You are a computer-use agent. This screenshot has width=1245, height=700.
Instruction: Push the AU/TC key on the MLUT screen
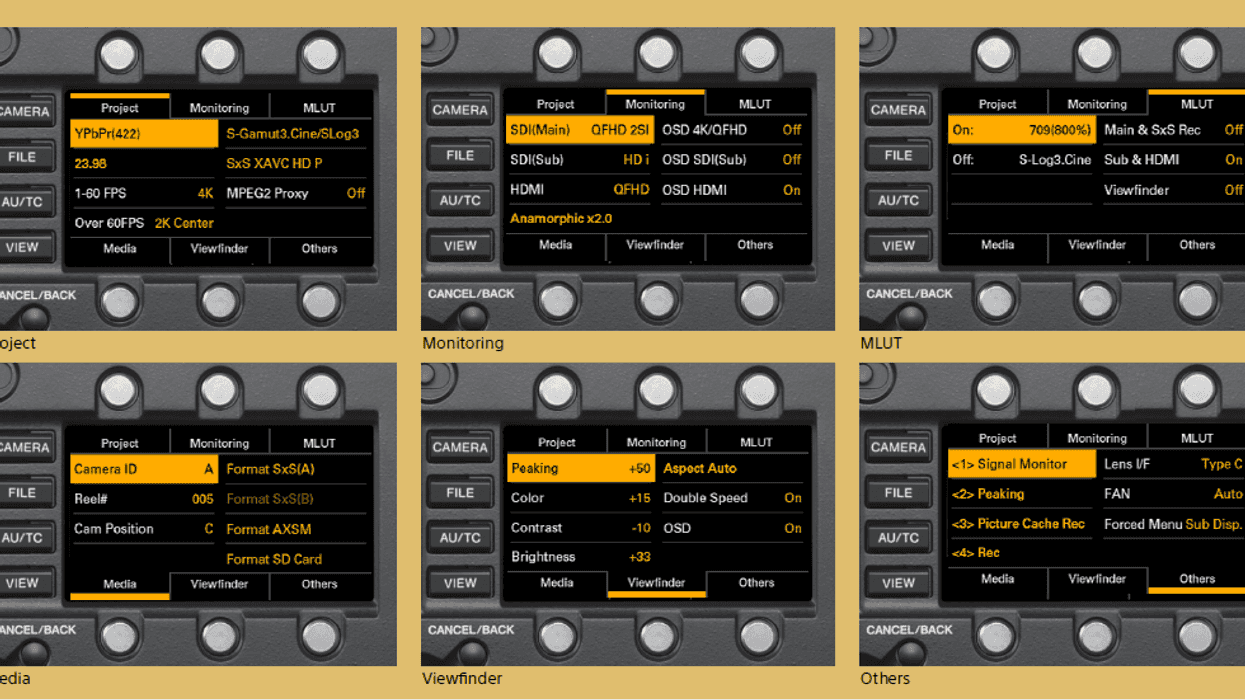(898, 200)
